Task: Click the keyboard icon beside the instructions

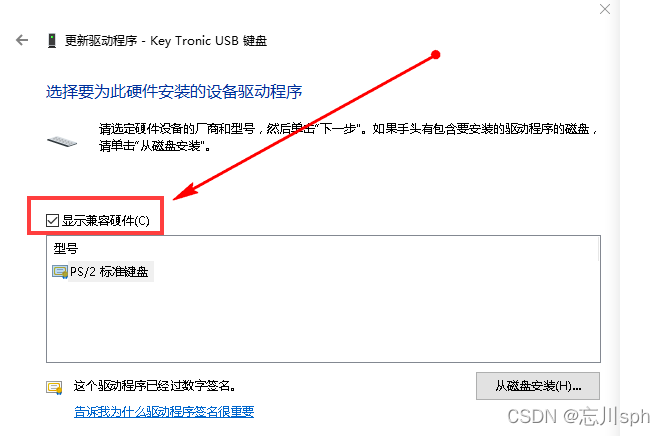Action: pyautogui.click(x=62, y=142)
